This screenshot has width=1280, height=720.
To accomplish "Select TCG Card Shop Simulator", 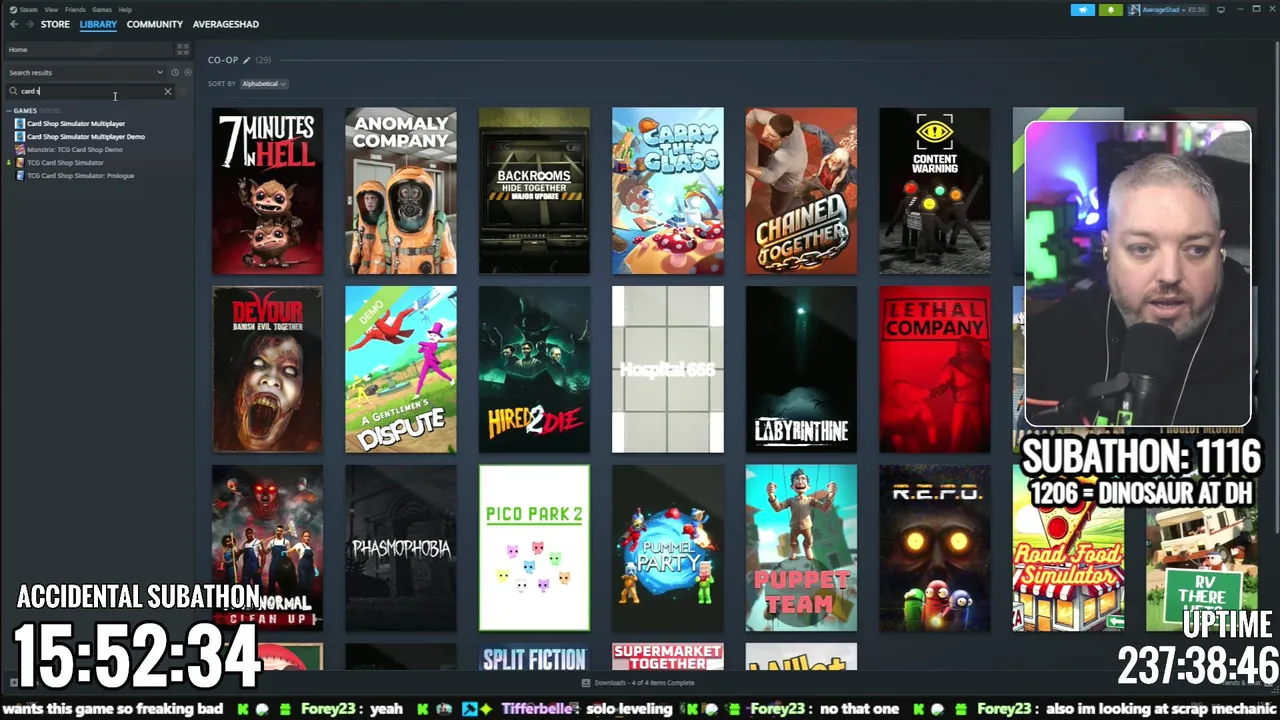I will coord(65,162).
